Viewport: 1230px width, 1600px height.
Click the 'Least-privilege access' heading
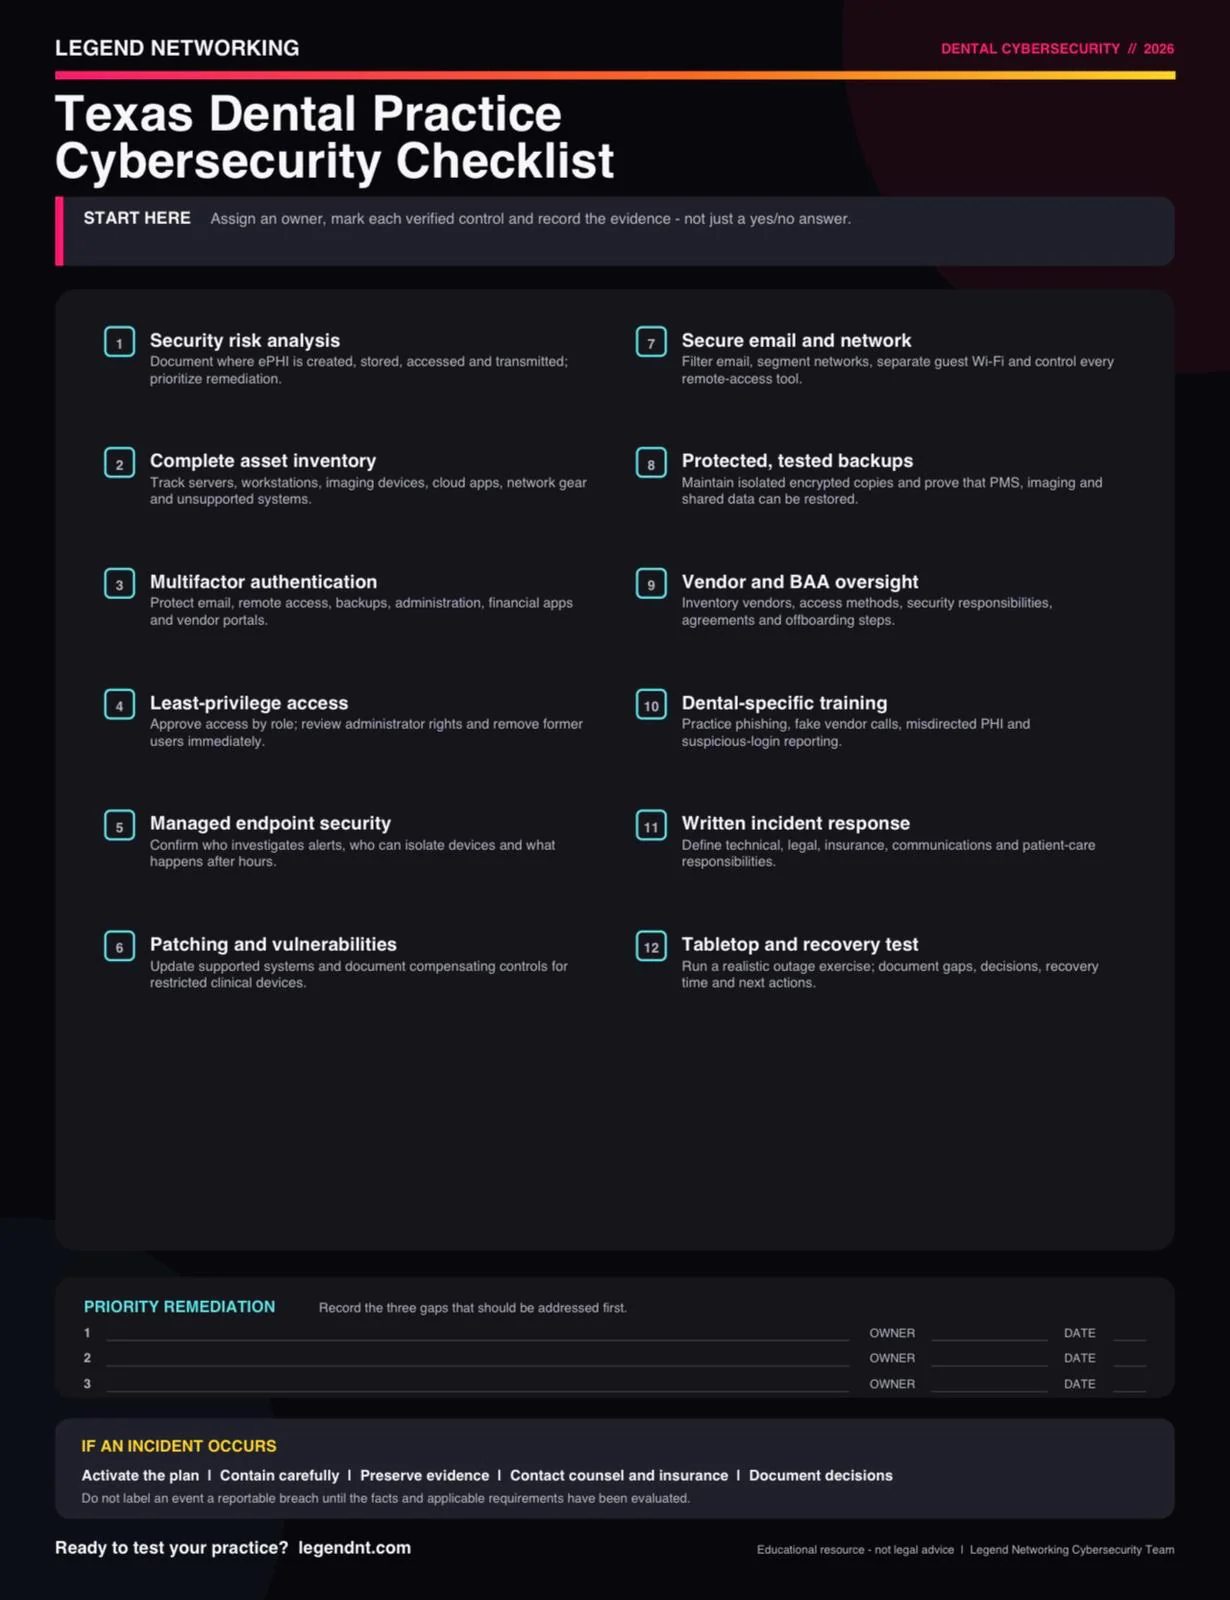coord(249,703)
